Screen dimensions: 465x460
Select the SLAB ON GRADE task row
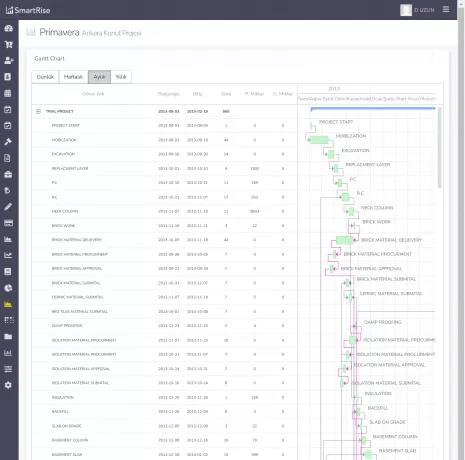(x=165, y=426)
